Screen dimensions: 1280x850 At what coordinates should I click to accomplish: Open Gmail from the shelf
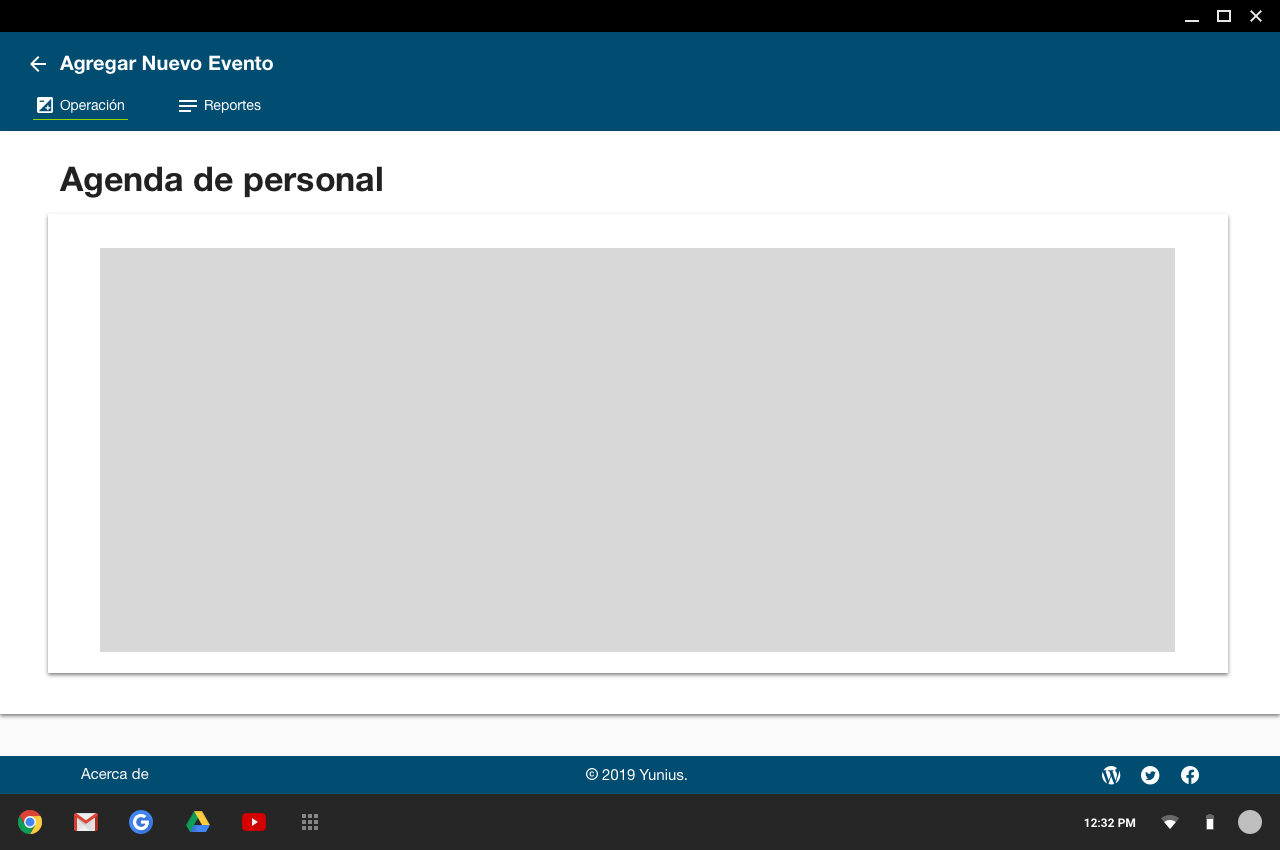click(x=86, y=822)
